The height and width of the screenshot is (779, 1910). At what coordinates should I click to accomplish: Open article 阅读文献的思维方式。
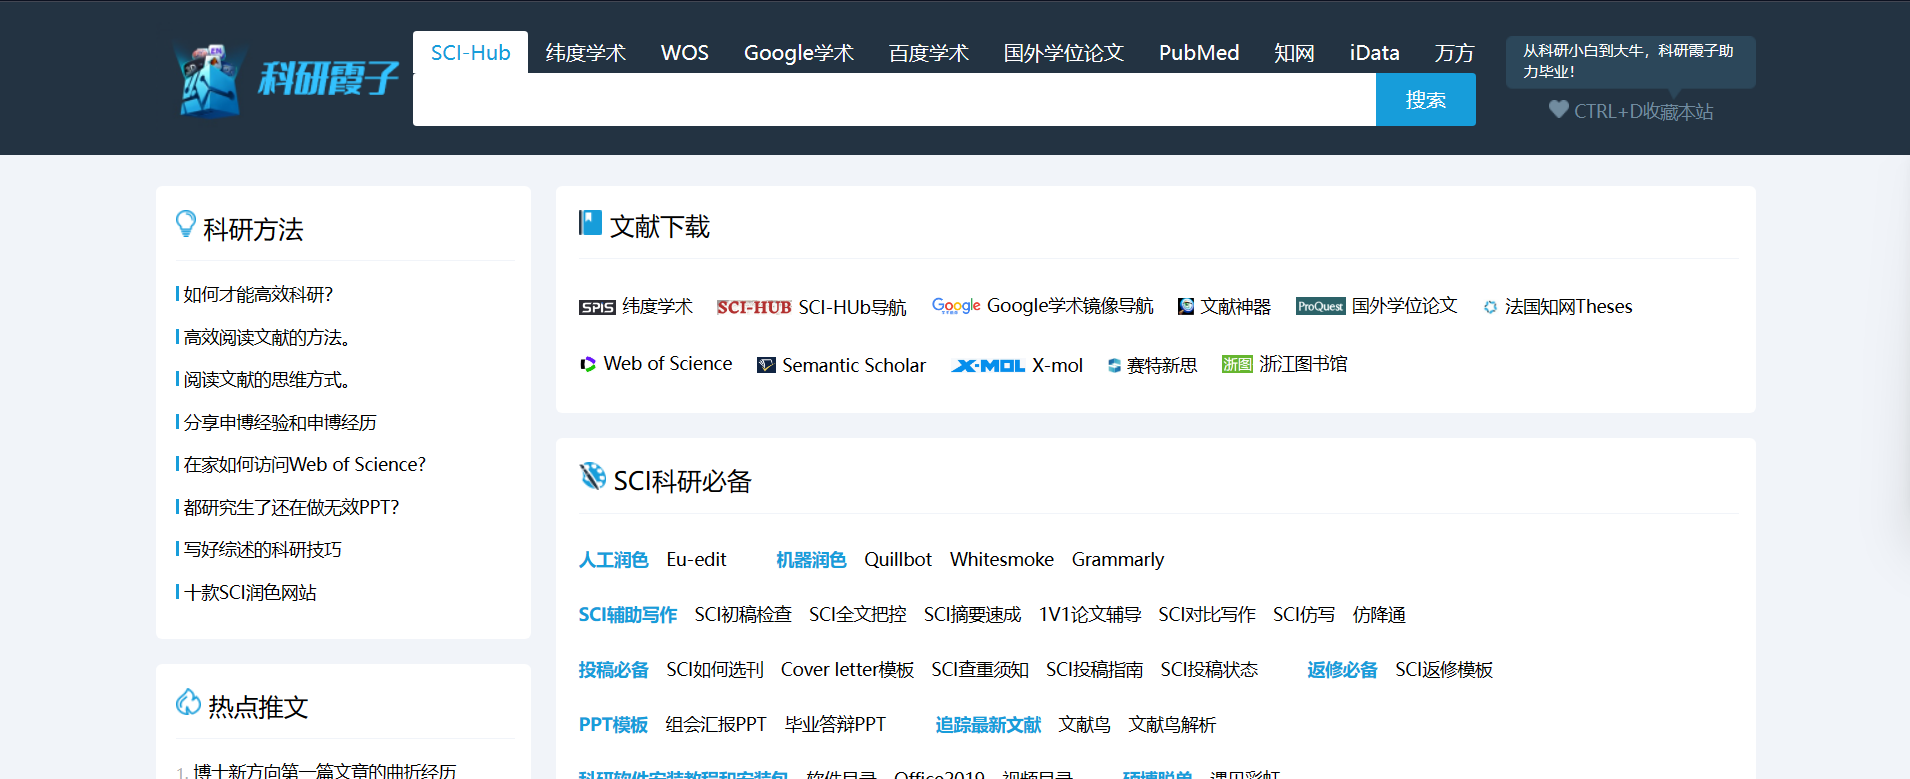pos(267,379)
